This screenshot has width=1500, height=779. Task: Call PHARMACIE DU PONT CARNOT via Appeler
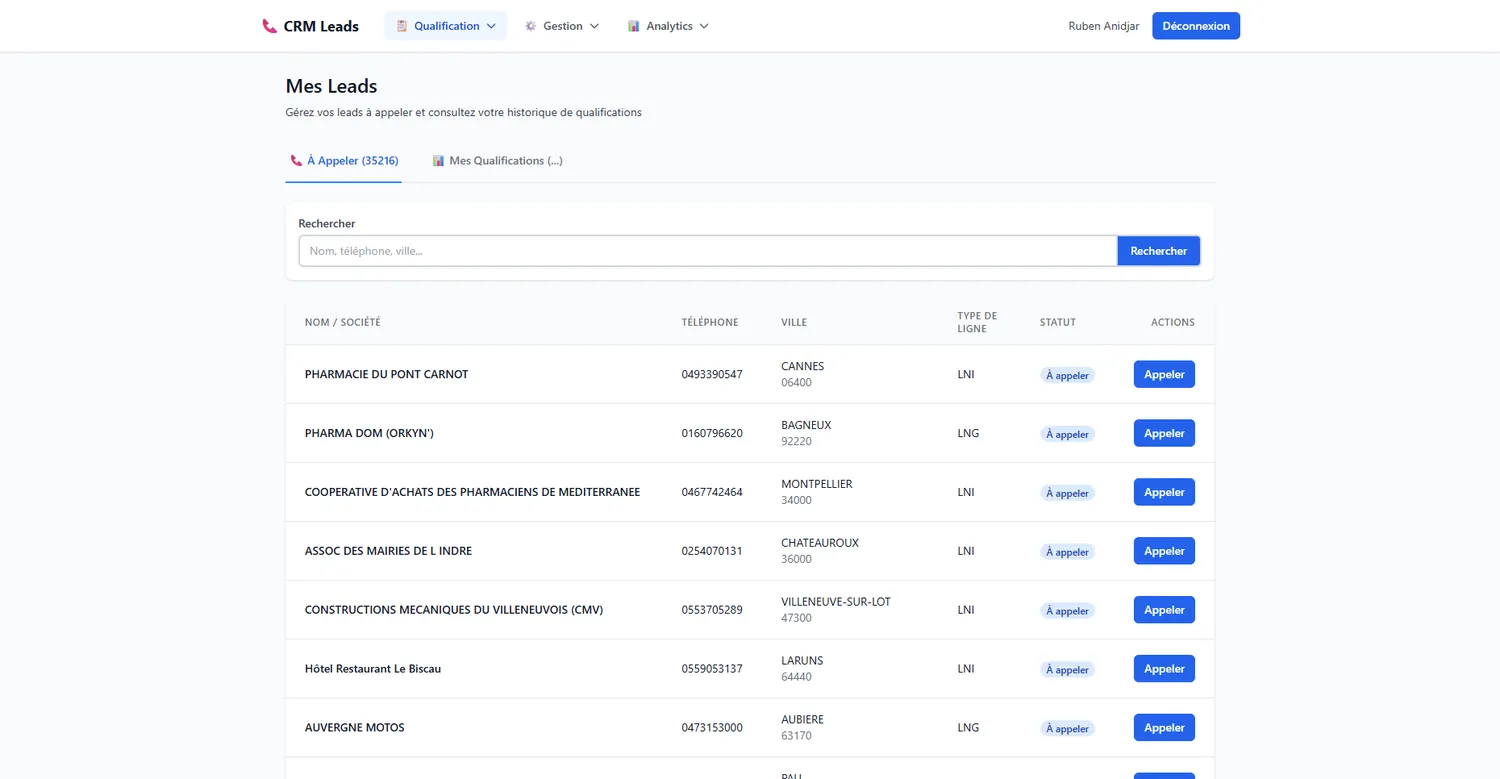pos(1164,374)
